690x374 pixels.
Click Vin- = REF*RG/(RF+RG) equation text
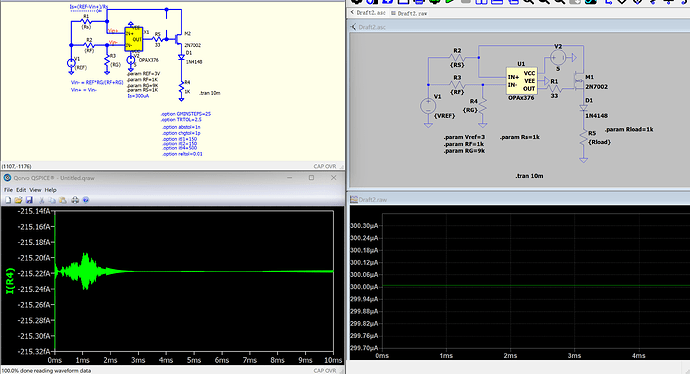coord(97,82)
